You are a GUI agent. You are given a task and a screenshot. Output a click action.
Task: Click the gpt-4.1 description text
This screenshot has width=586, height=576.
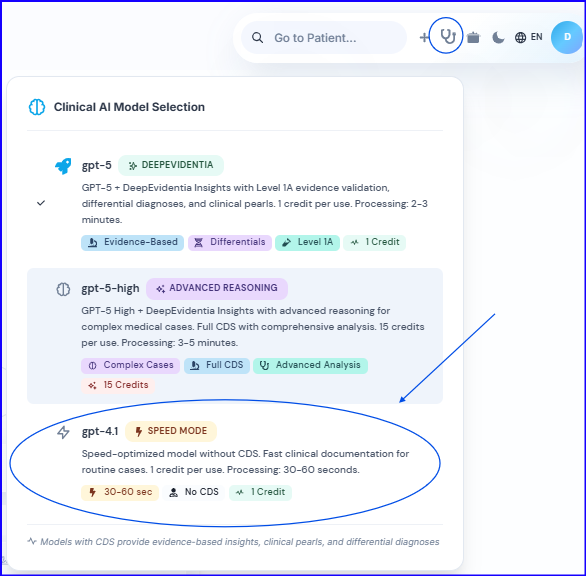(x=245, y=462)
